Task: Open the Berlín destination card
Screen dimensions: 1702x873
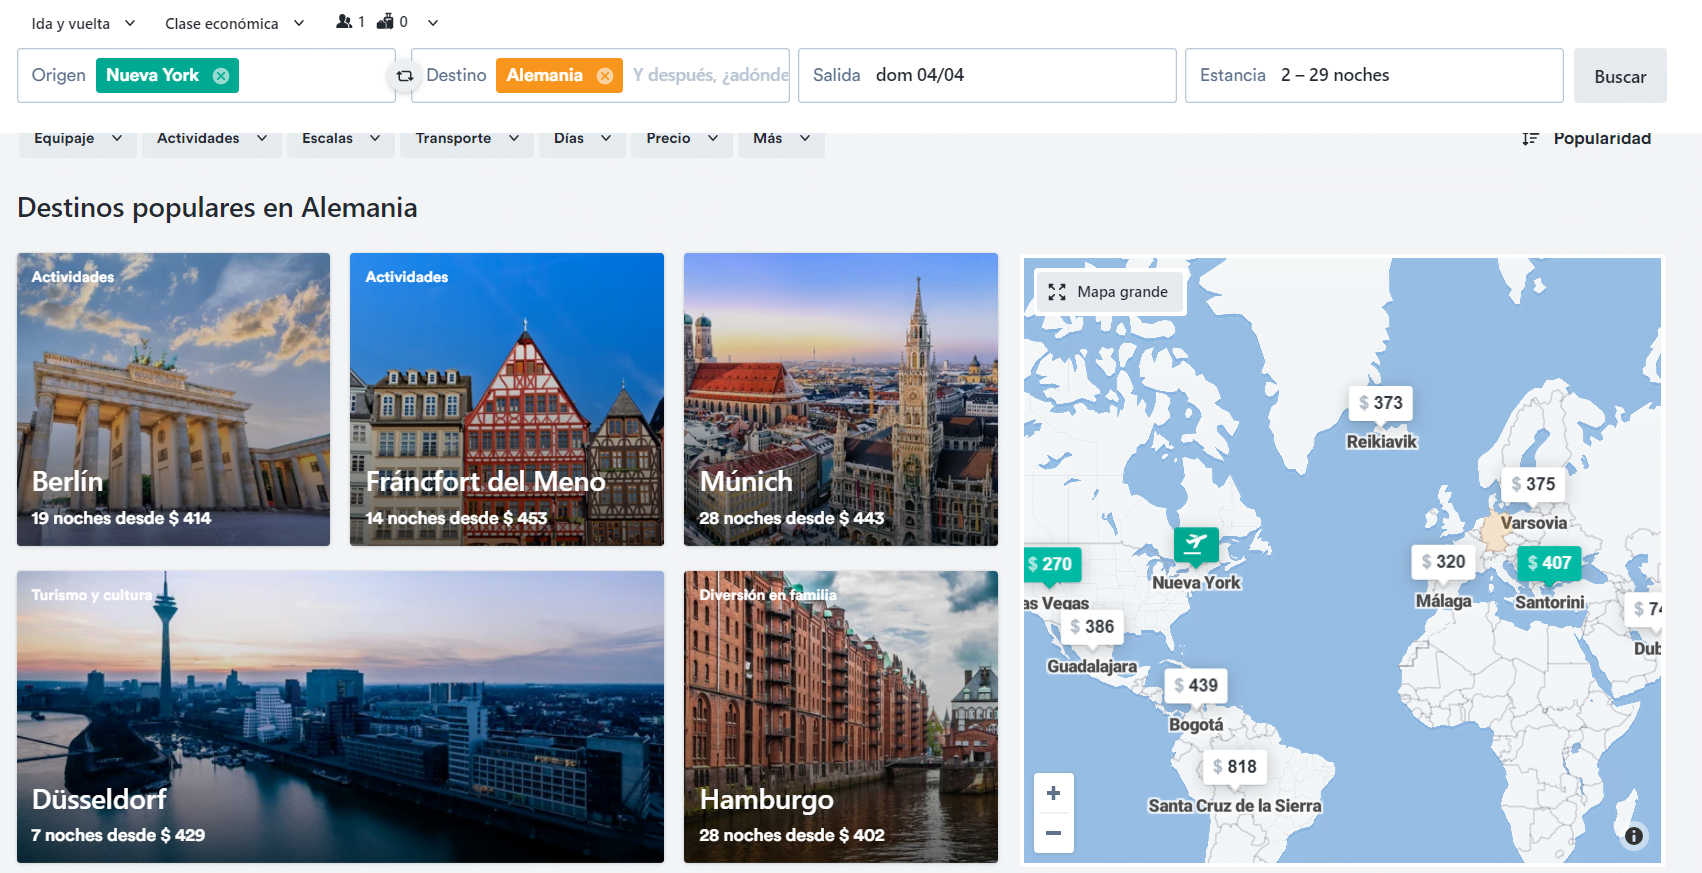Action: click(173, 399)
